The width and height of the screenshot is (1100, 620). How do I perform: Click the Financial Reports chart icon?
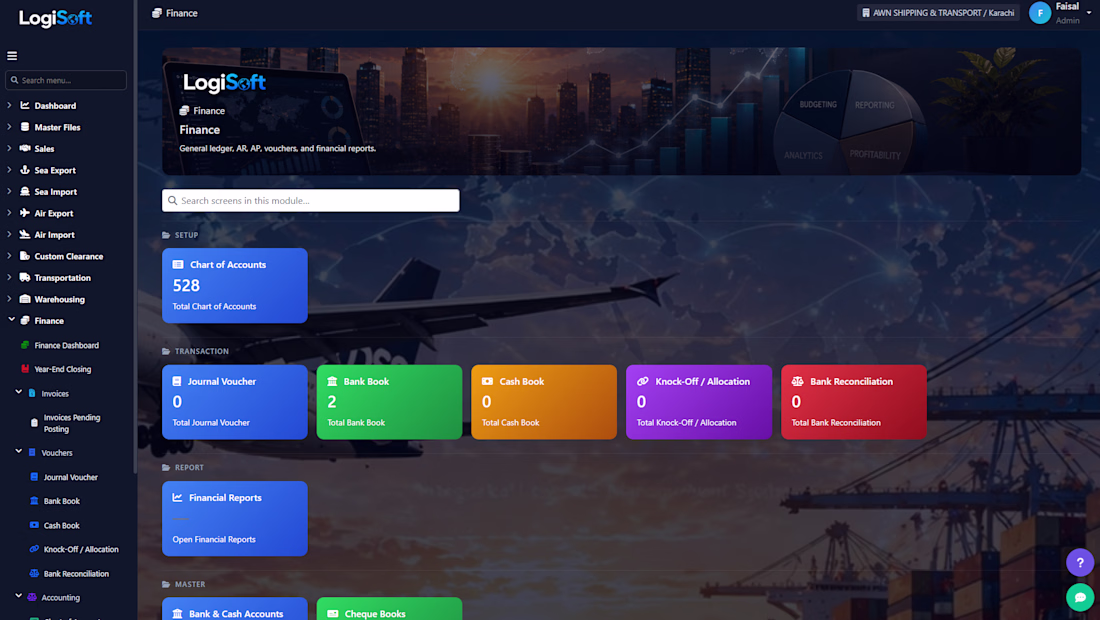click(177, 497)
